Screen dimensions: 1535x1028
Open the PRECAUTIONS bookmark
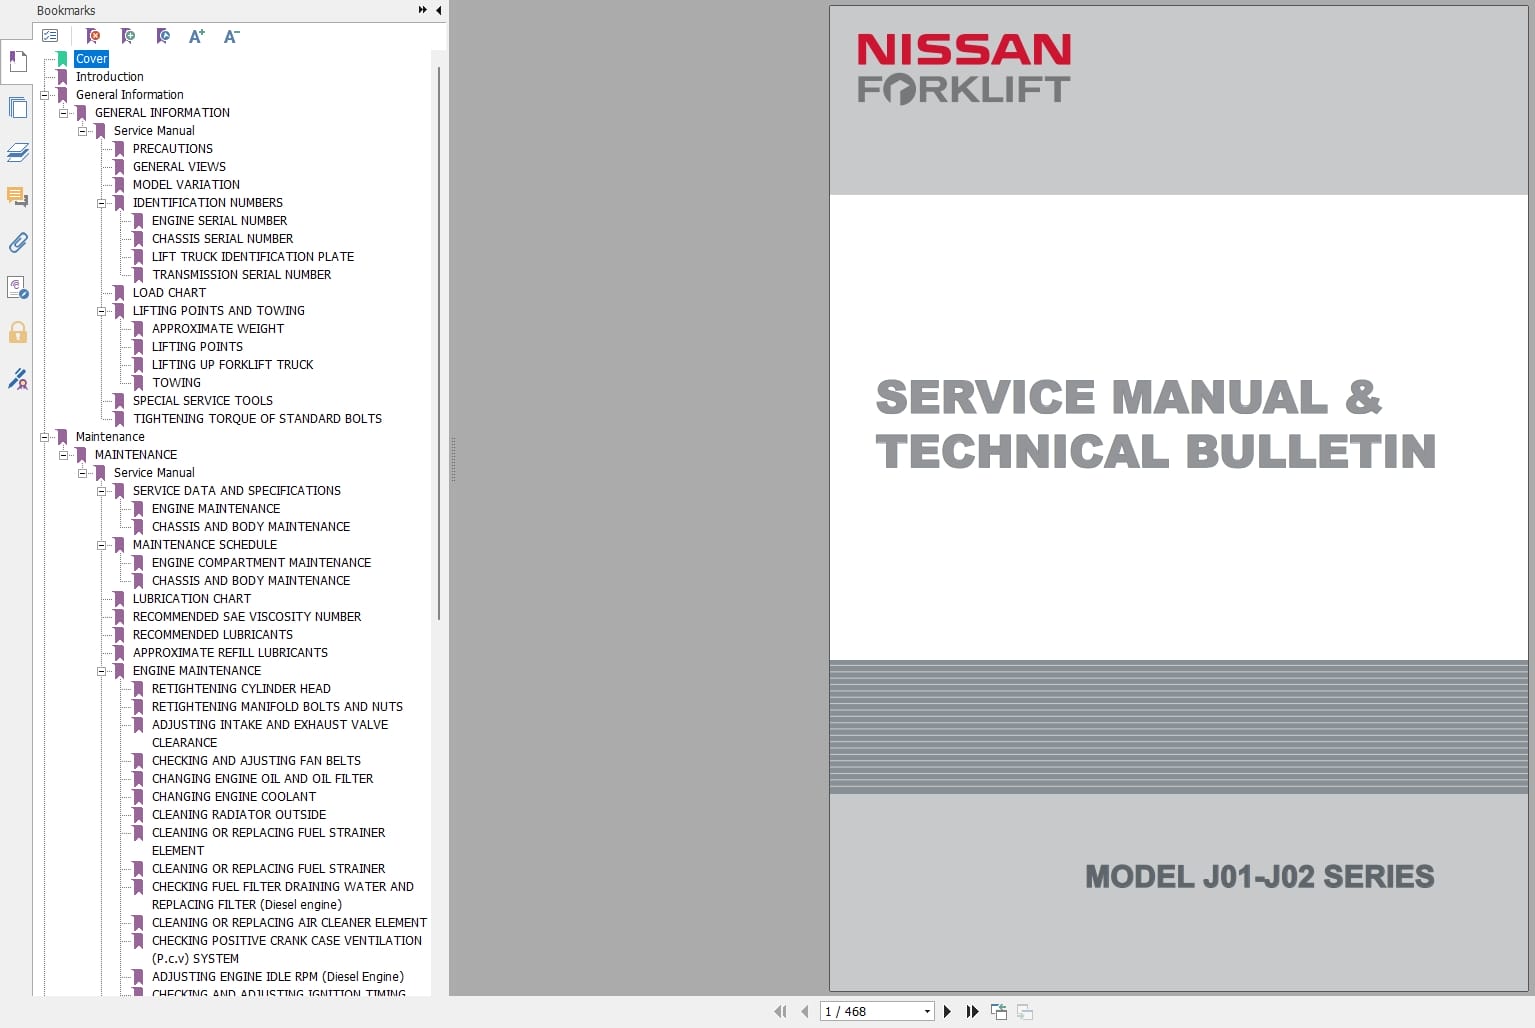click(x=173, y=149)
